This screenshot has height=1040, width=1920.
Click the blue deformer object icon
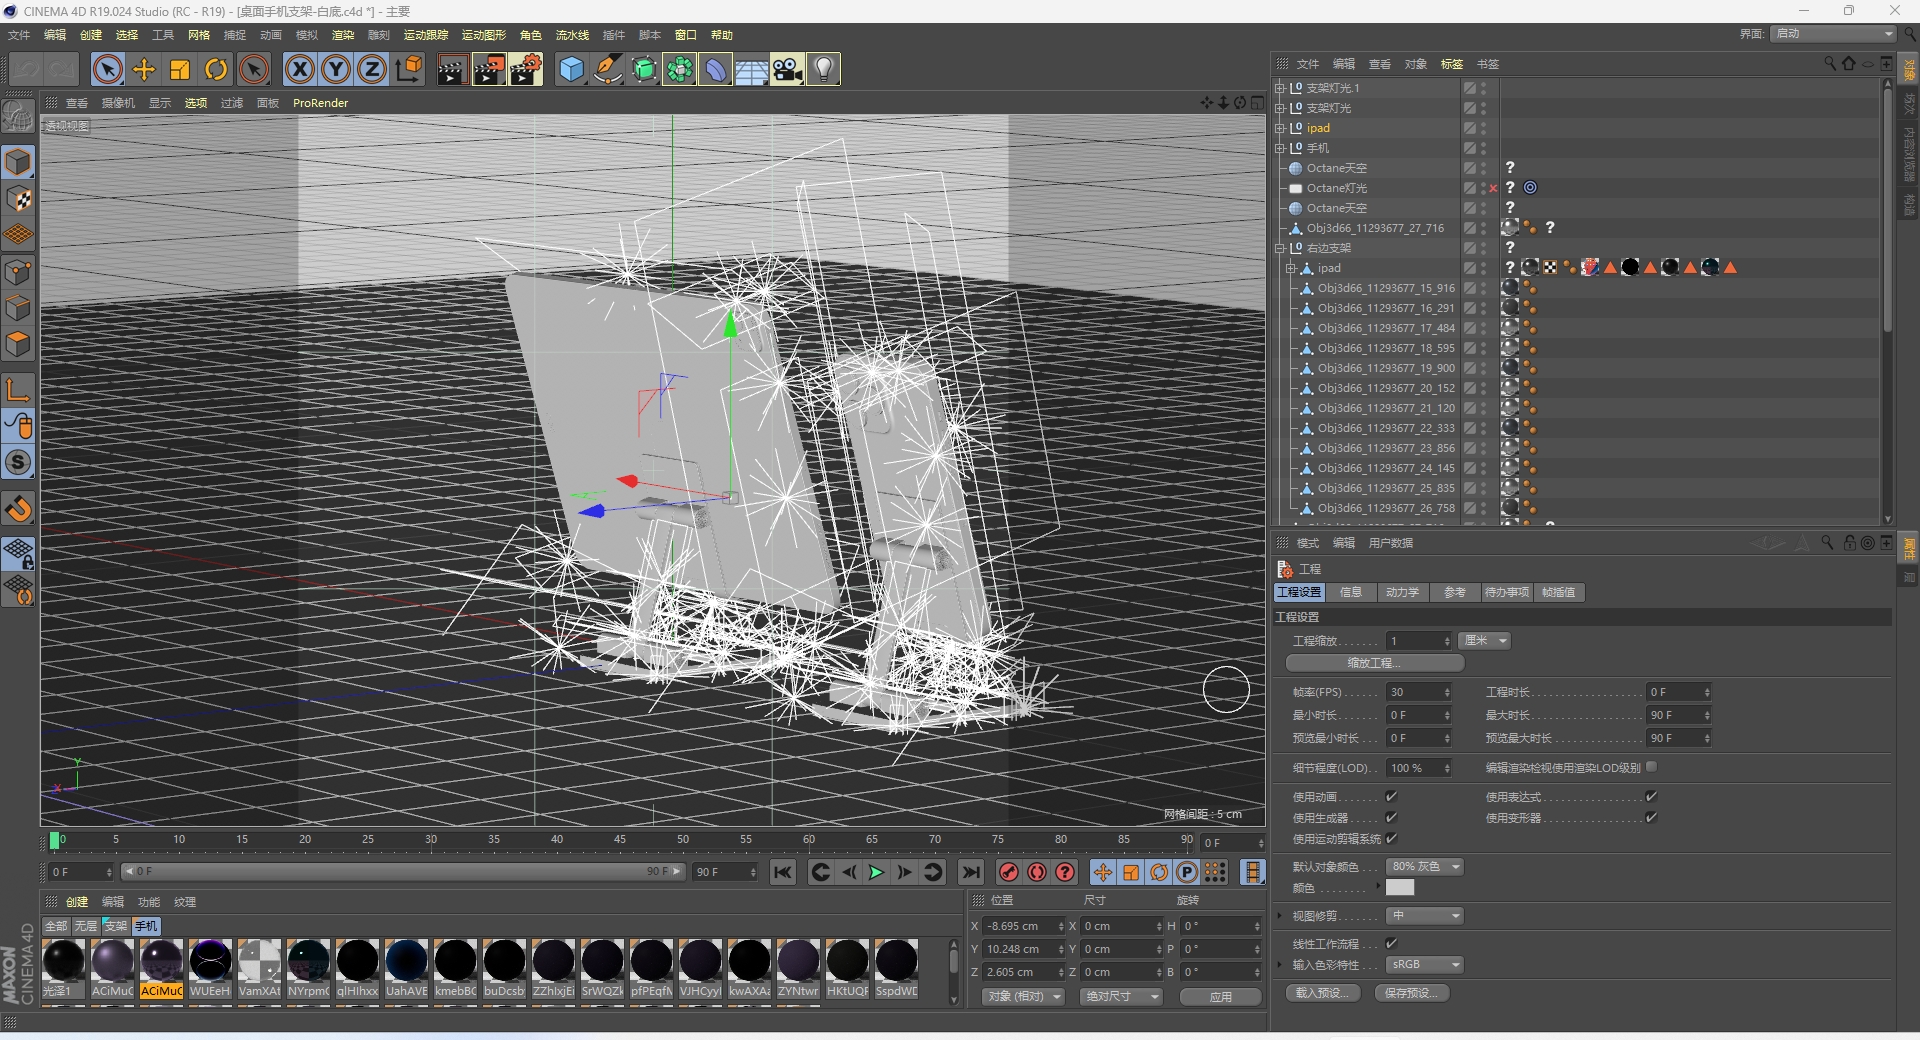click(x=716, y=69)
